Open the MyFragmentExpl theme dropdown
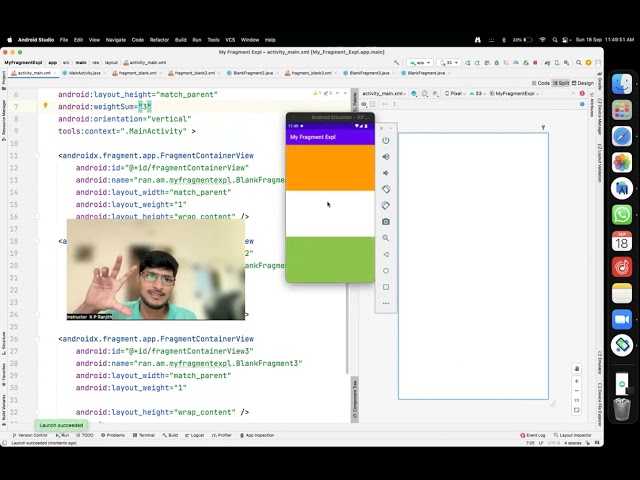The width and height of the screenshot is (640, 480). click(514, 93)
